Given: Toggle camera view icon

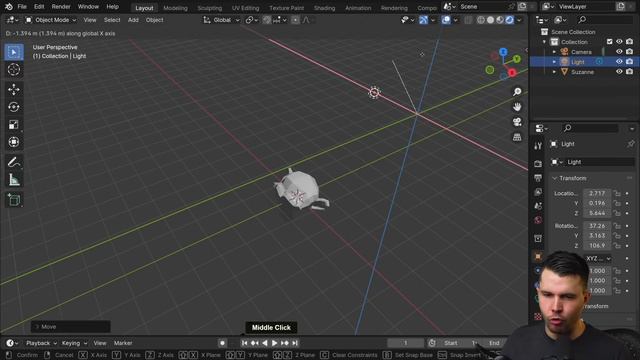Looking at the screenshot, I should click(517, 122).
